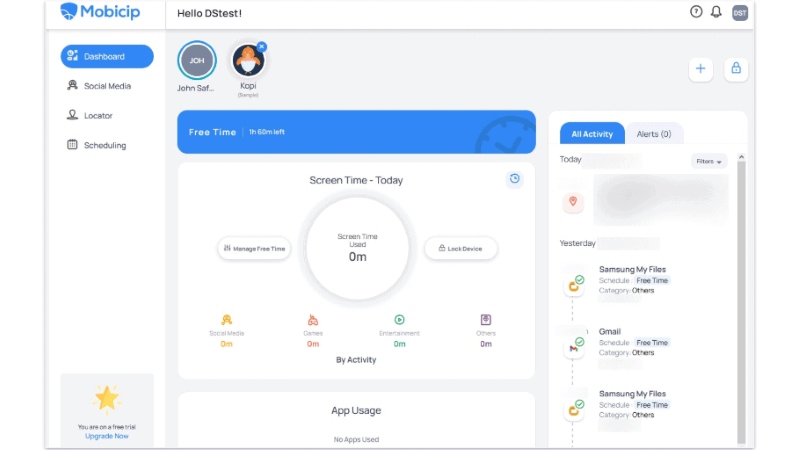This screenshot has height=450, width=800.
Task: Open the Filters dropdown
Action: [709, 161]
